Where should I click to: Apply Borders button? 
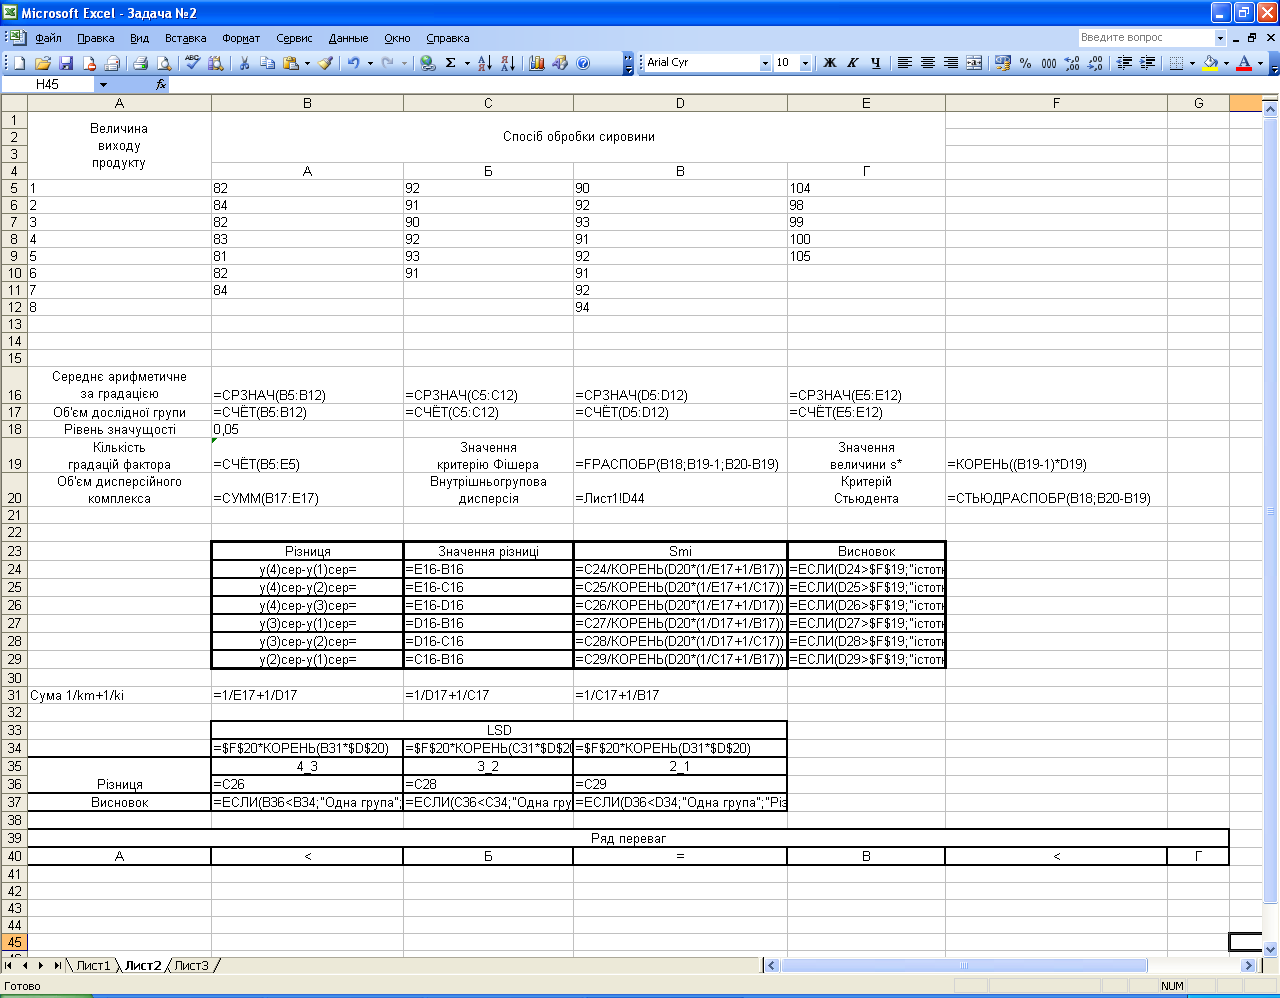pos(1176,63)
